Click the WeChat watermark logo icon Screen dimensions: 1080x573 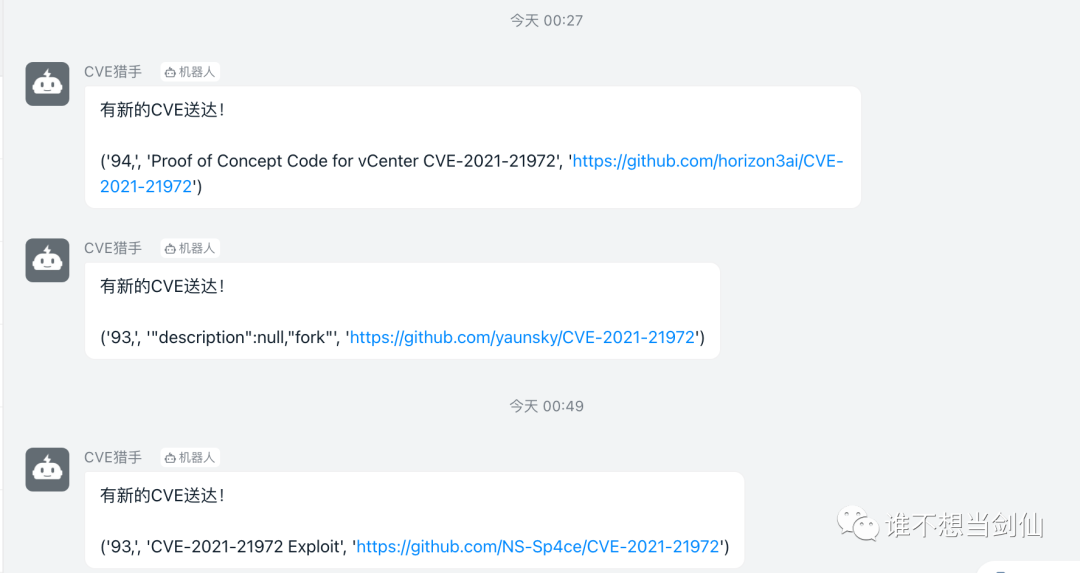pyautogui.click(x=858, y=523)
